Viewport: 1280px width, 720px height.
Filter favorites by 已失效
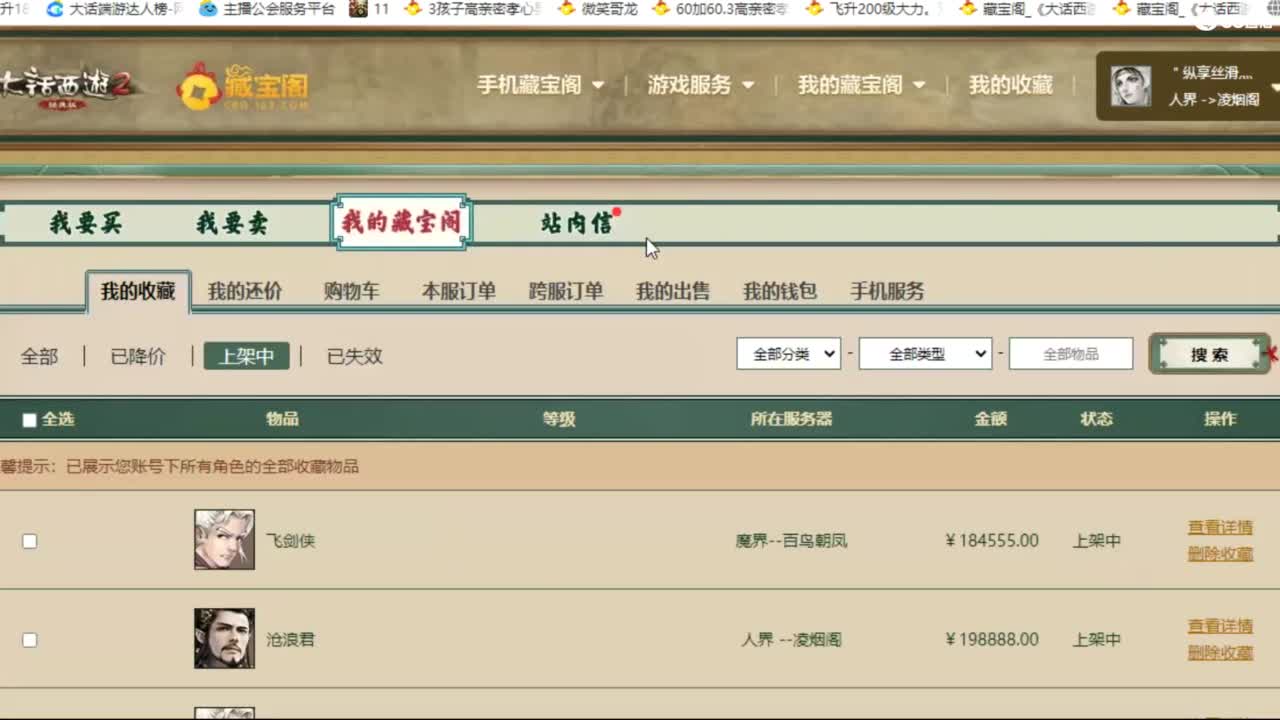pos(355,356)
